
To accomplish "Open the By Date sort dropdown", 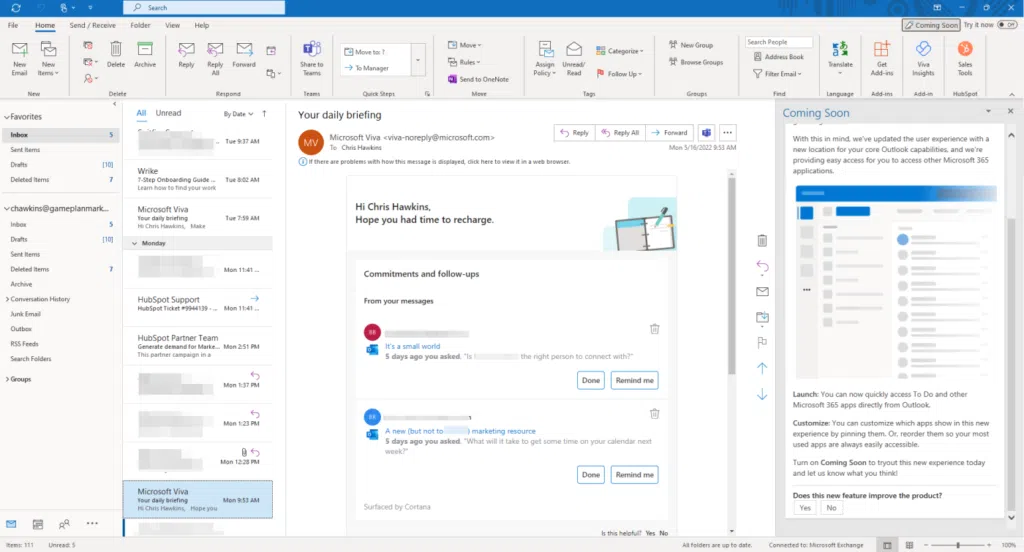I will tap(238, 114).
